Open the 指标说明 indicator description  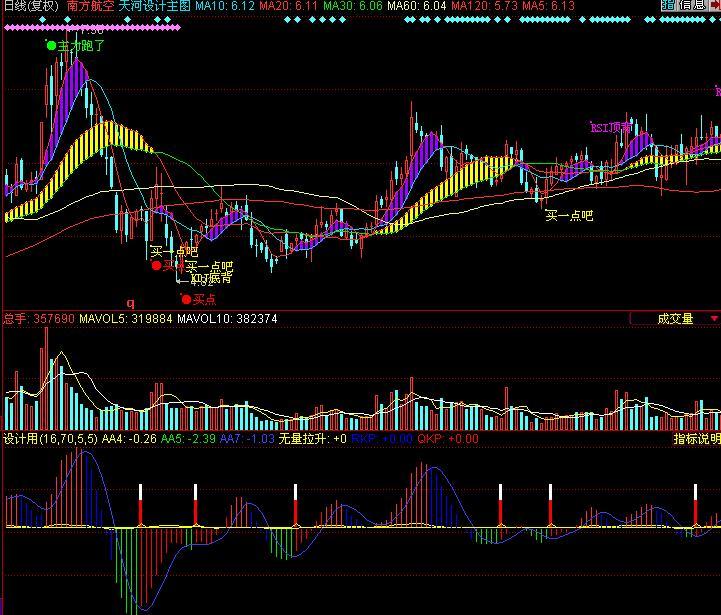pos(696,438)
